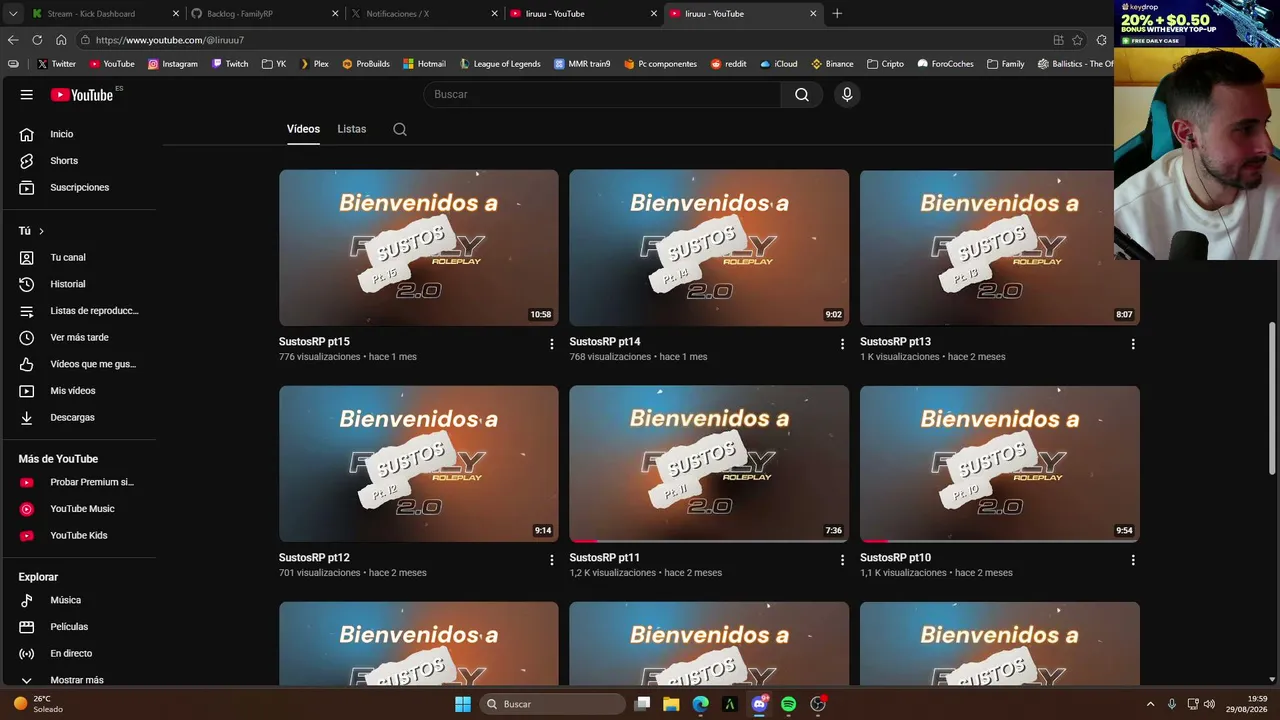Select the Vídeos channel tab
1280x720 pixels.
(303, 129)
